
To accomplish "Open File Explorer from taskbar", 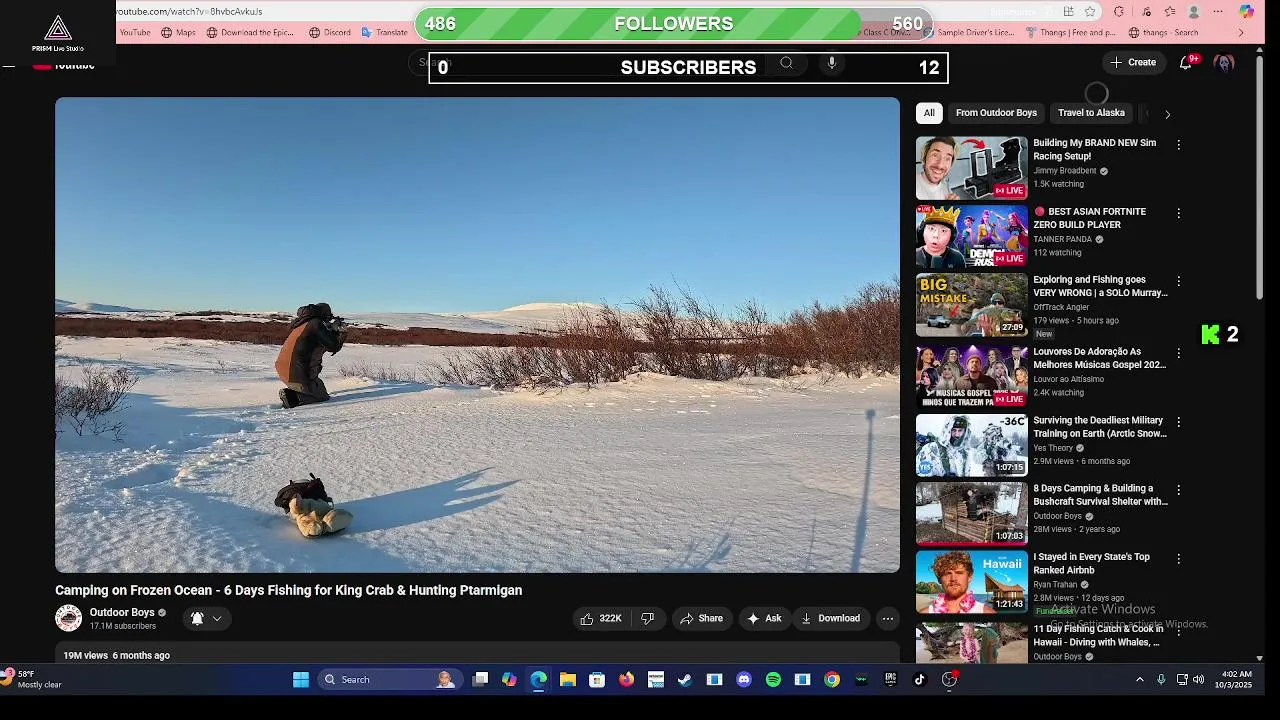I will [x=567, y=680].
